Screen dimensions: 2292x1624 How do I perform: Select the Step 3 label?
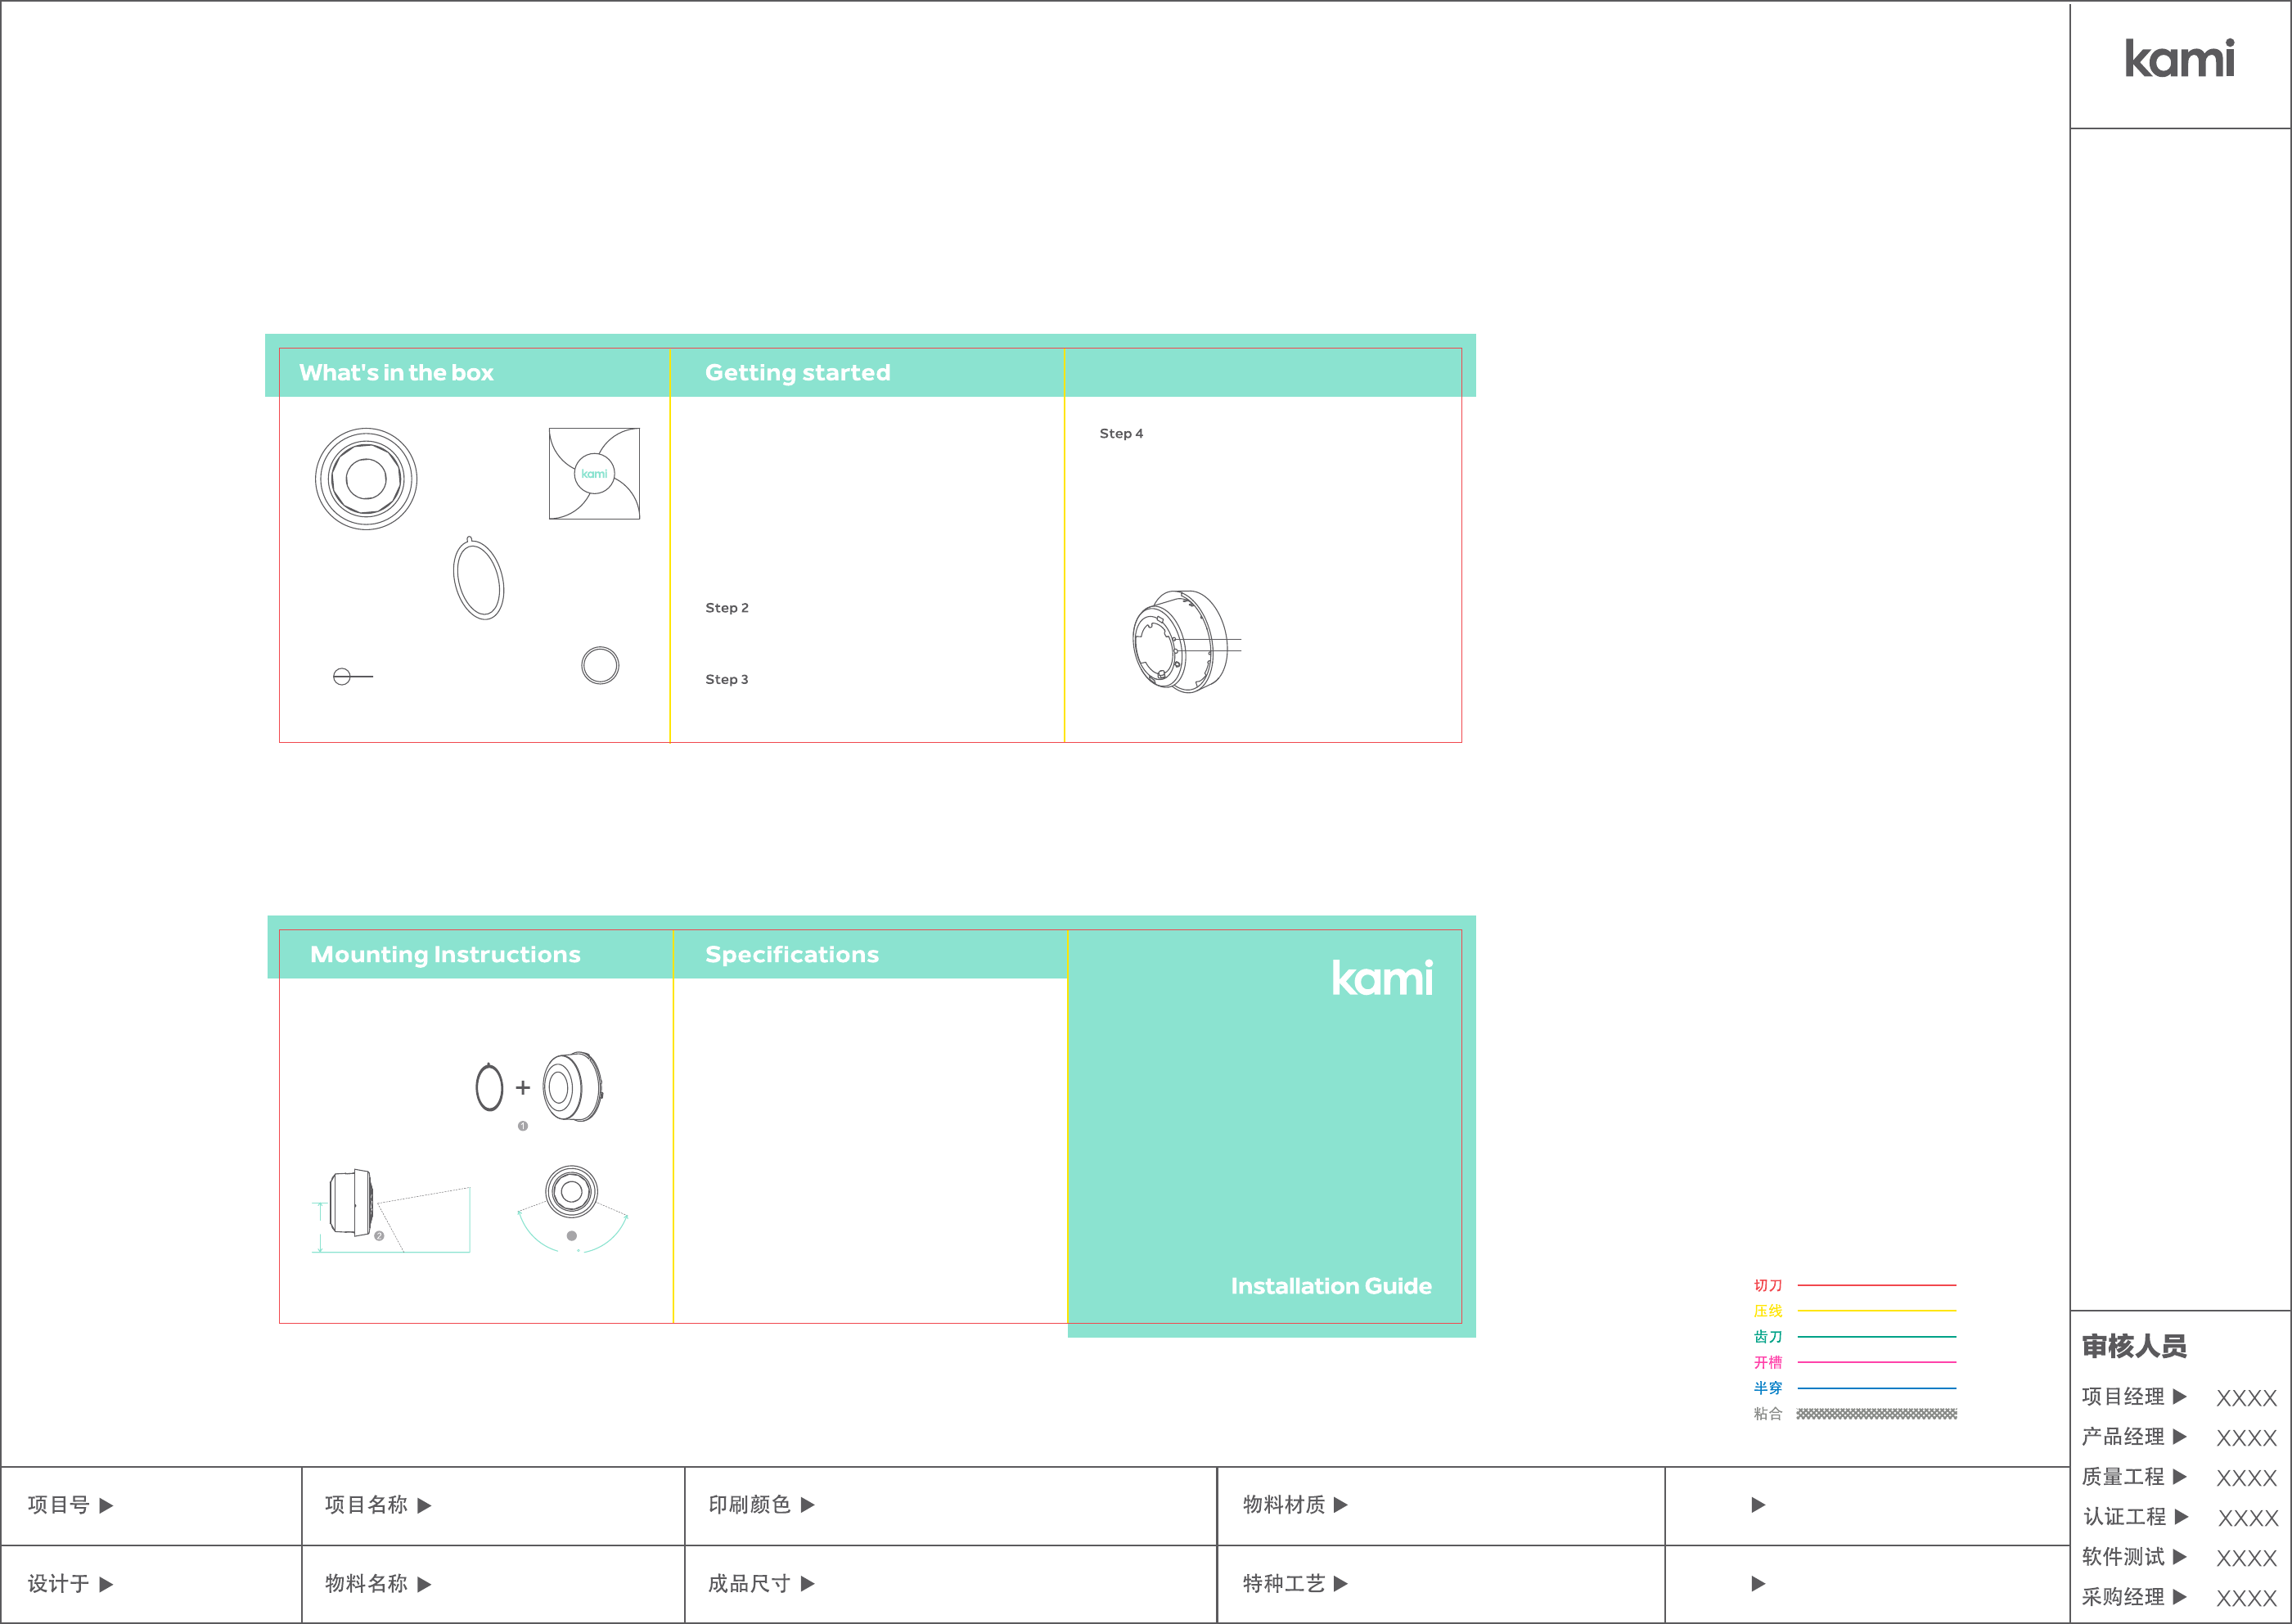[x=727, y=679]
